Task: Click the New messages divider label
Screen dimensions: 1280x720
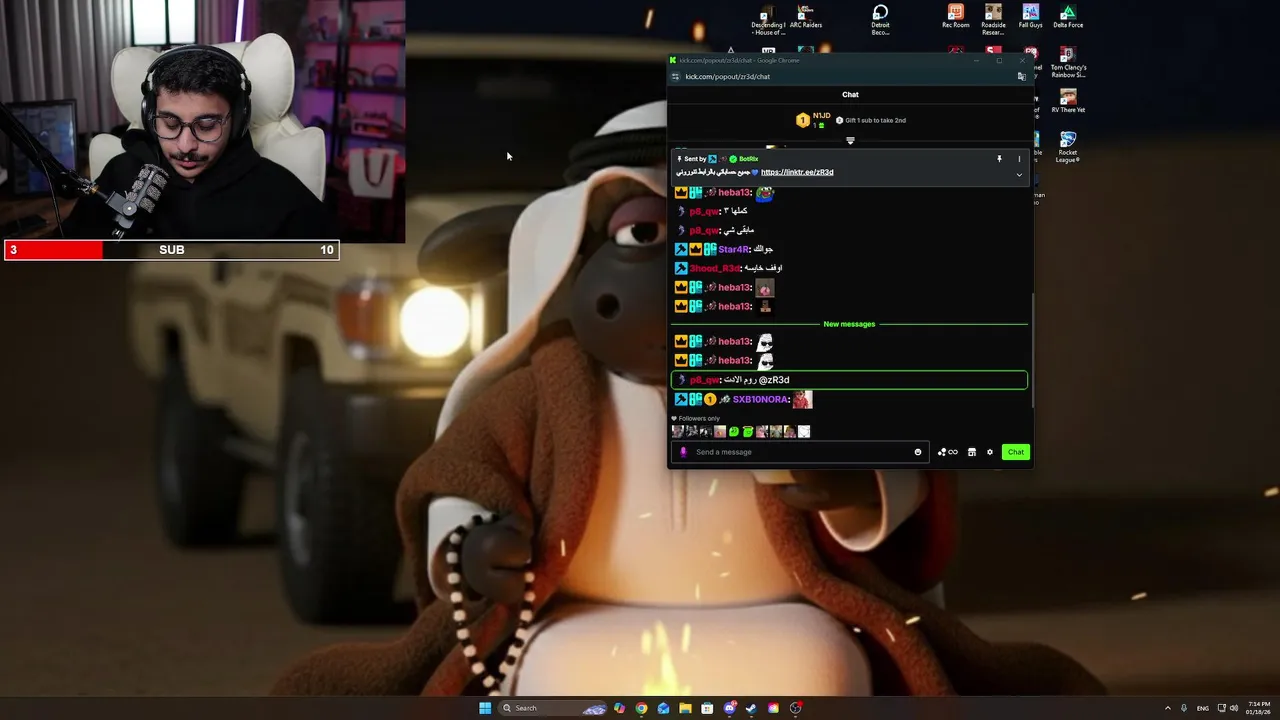Action: point(849,324)
